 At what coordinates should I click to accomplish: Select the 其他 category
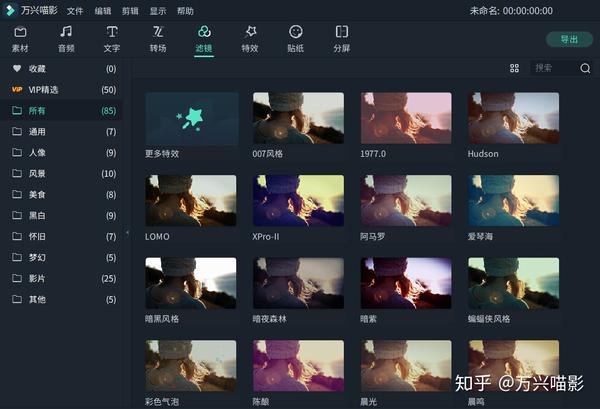61,299
